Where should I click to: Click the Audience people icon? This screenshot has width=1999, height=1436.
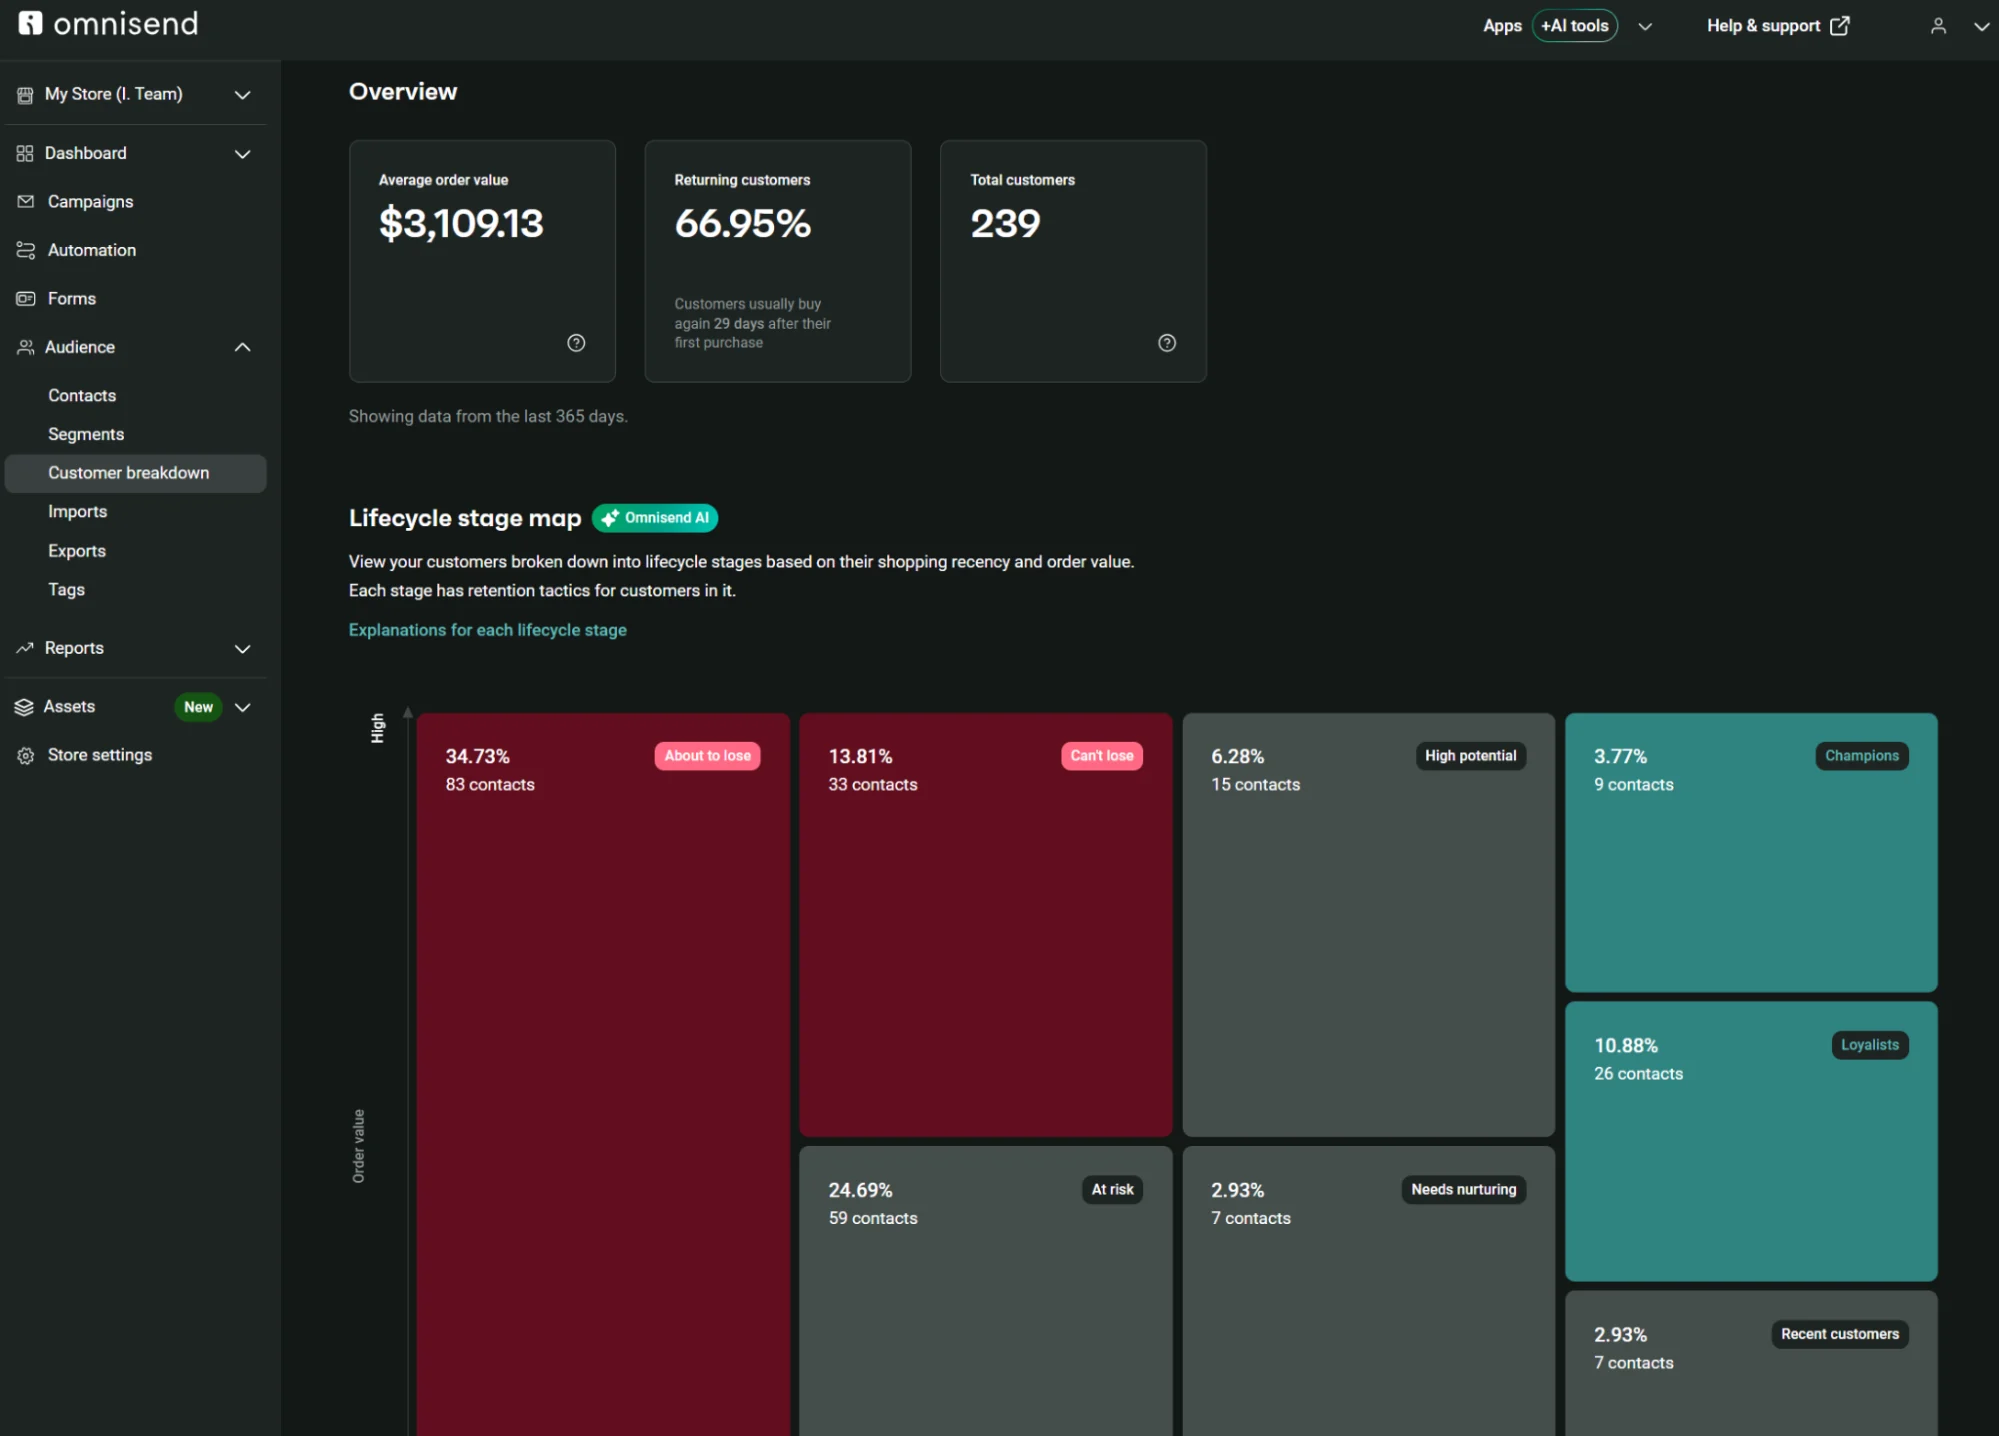point(26,347)
